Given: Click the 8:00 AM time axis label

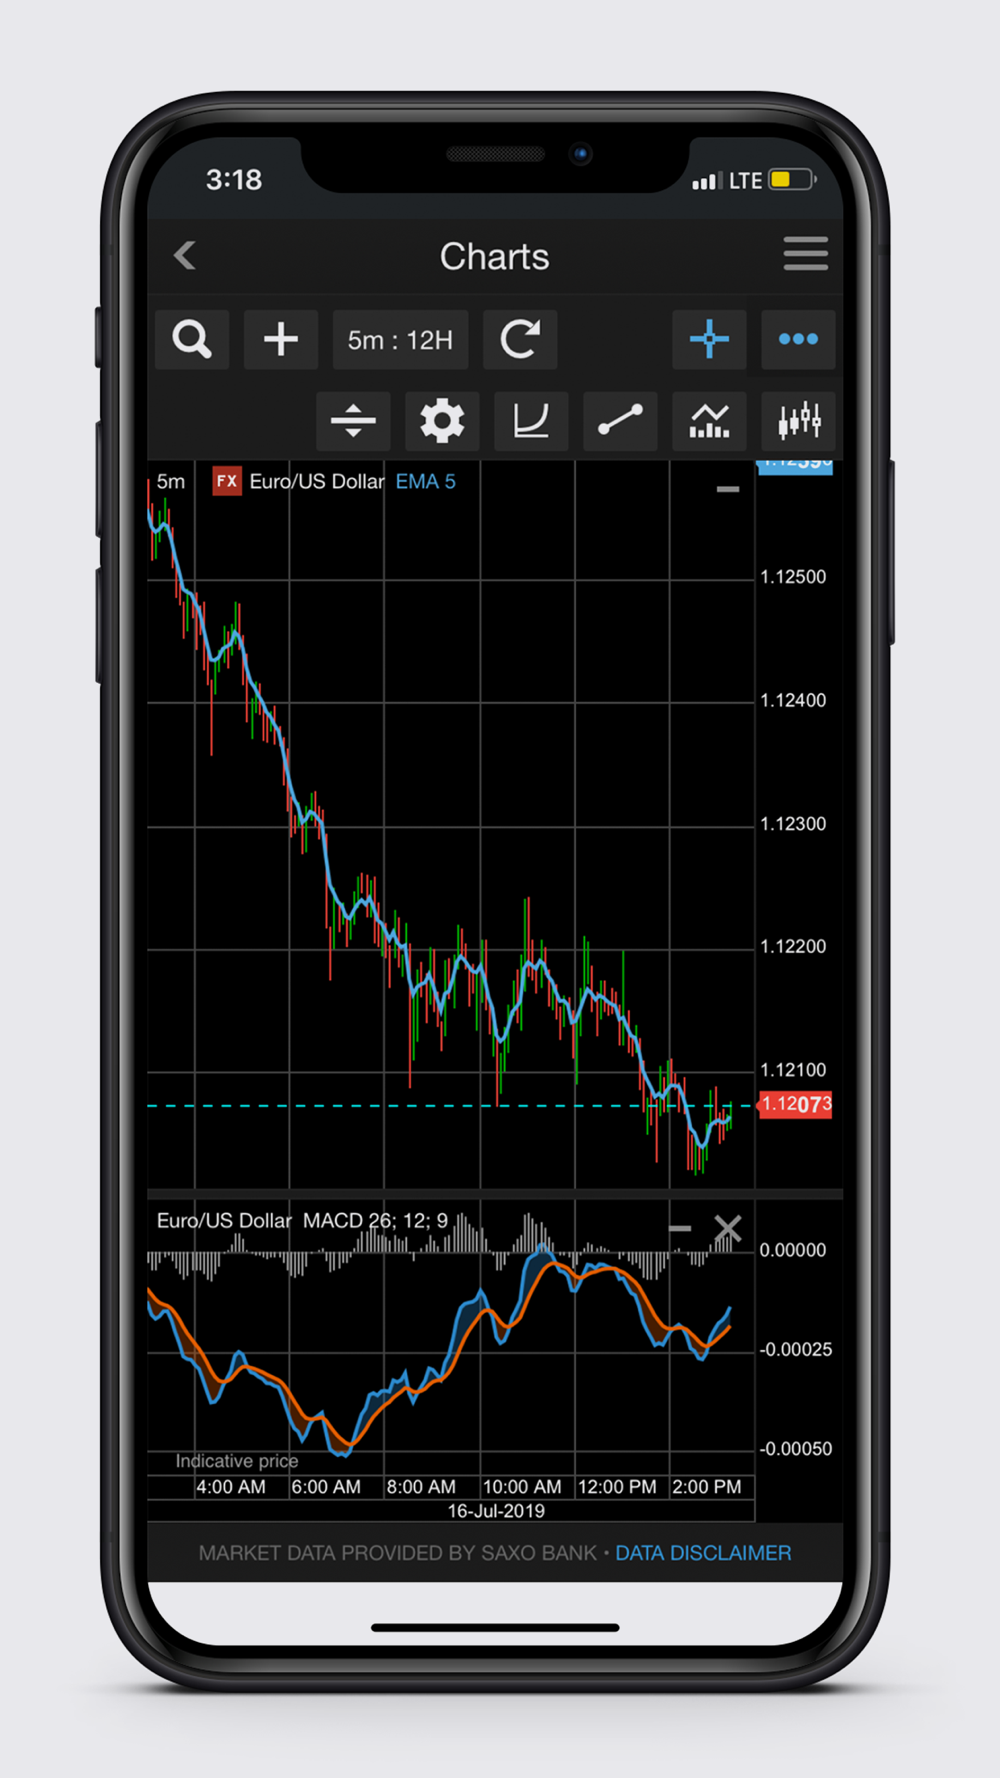Looking at the screenshot, I should click(x=421, y=1487).
